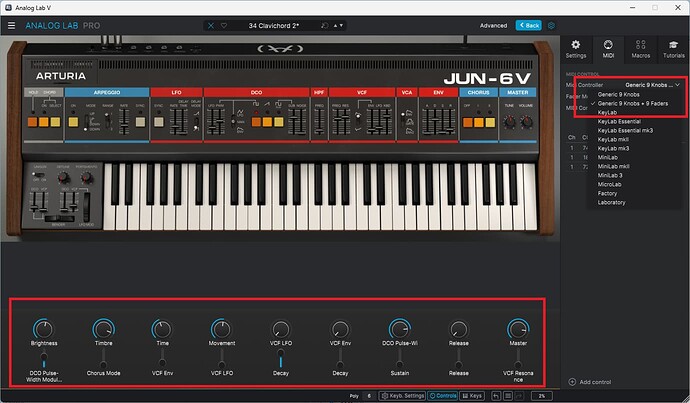Click the VCF LFO knob
The image size is (690, 403).
pos(281,329)
